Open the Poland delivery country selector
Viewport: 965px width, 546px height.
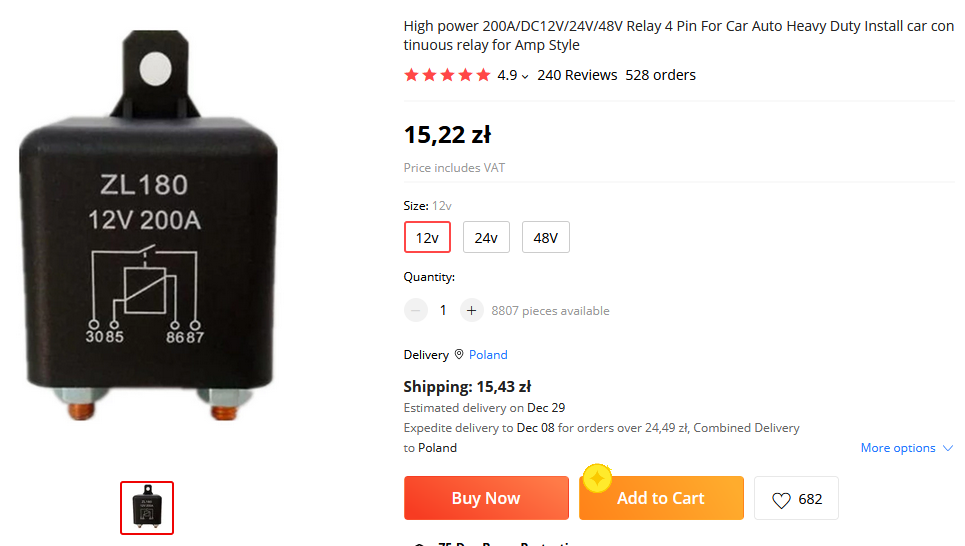pyautogui.click(x=488, y=355)
